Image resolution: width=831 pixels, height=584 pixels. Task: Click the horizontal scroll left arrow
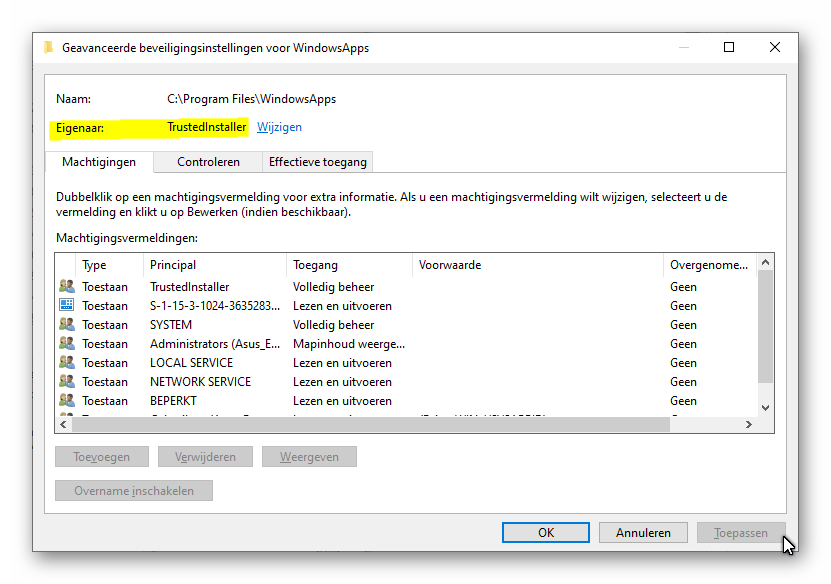tap(64, 424)
